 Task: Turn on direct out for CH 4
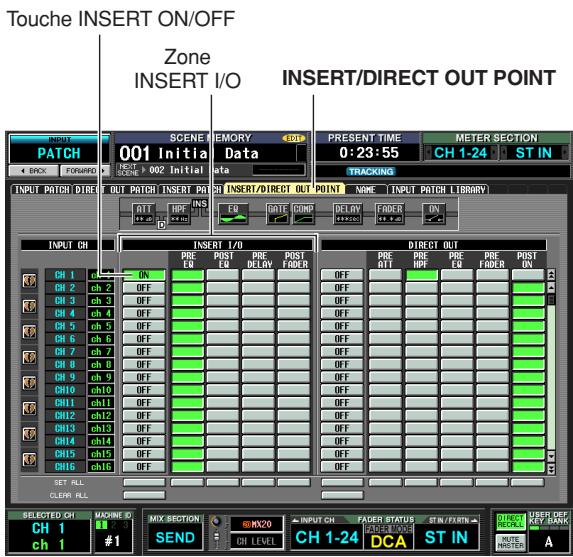(x=342, y=313)
